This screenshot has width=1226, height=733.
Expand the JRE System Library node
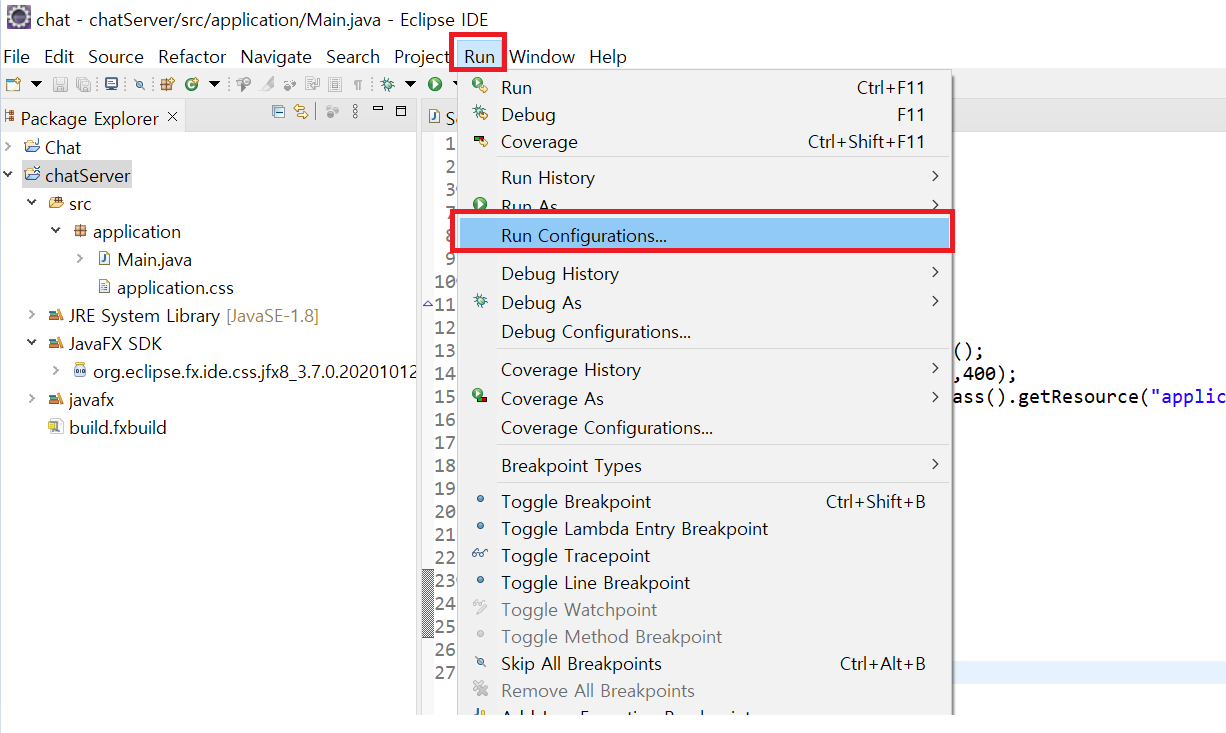pyautogui.click(x=32, y=315)
